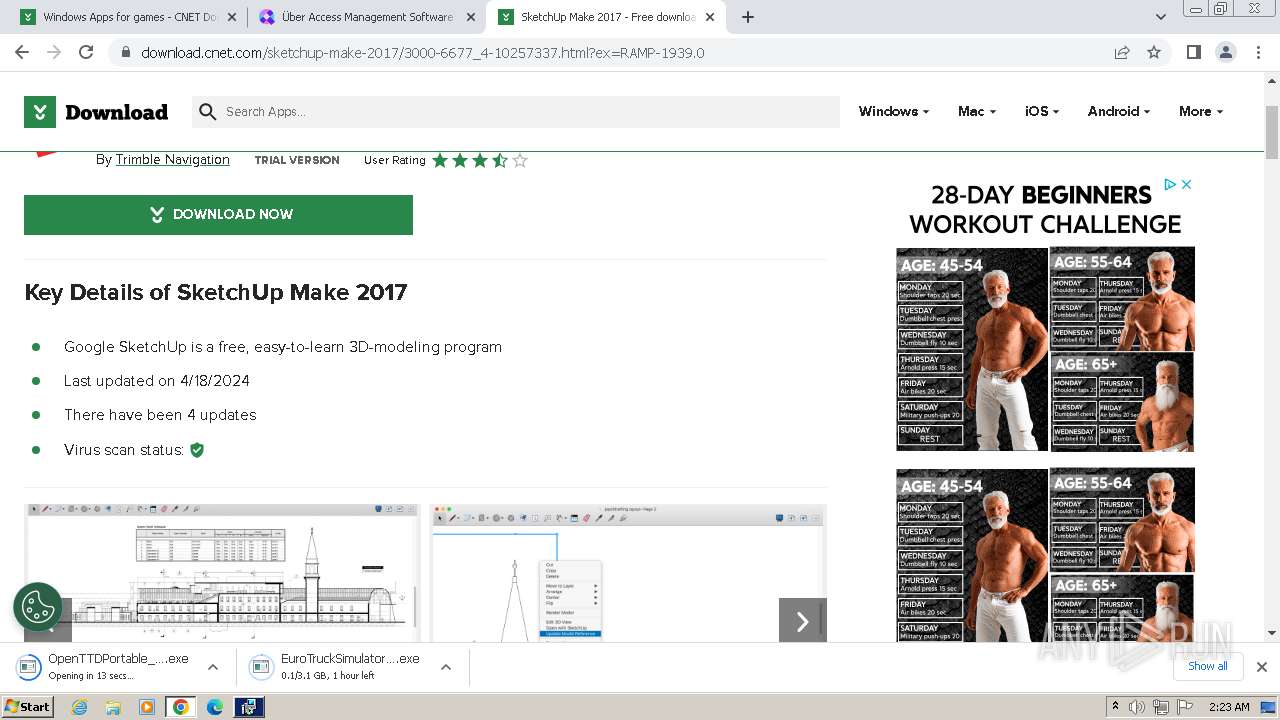This screenshot has width=1280, height=720.
Task: Close the workout challenge ad
Action: click(1187, 185)
